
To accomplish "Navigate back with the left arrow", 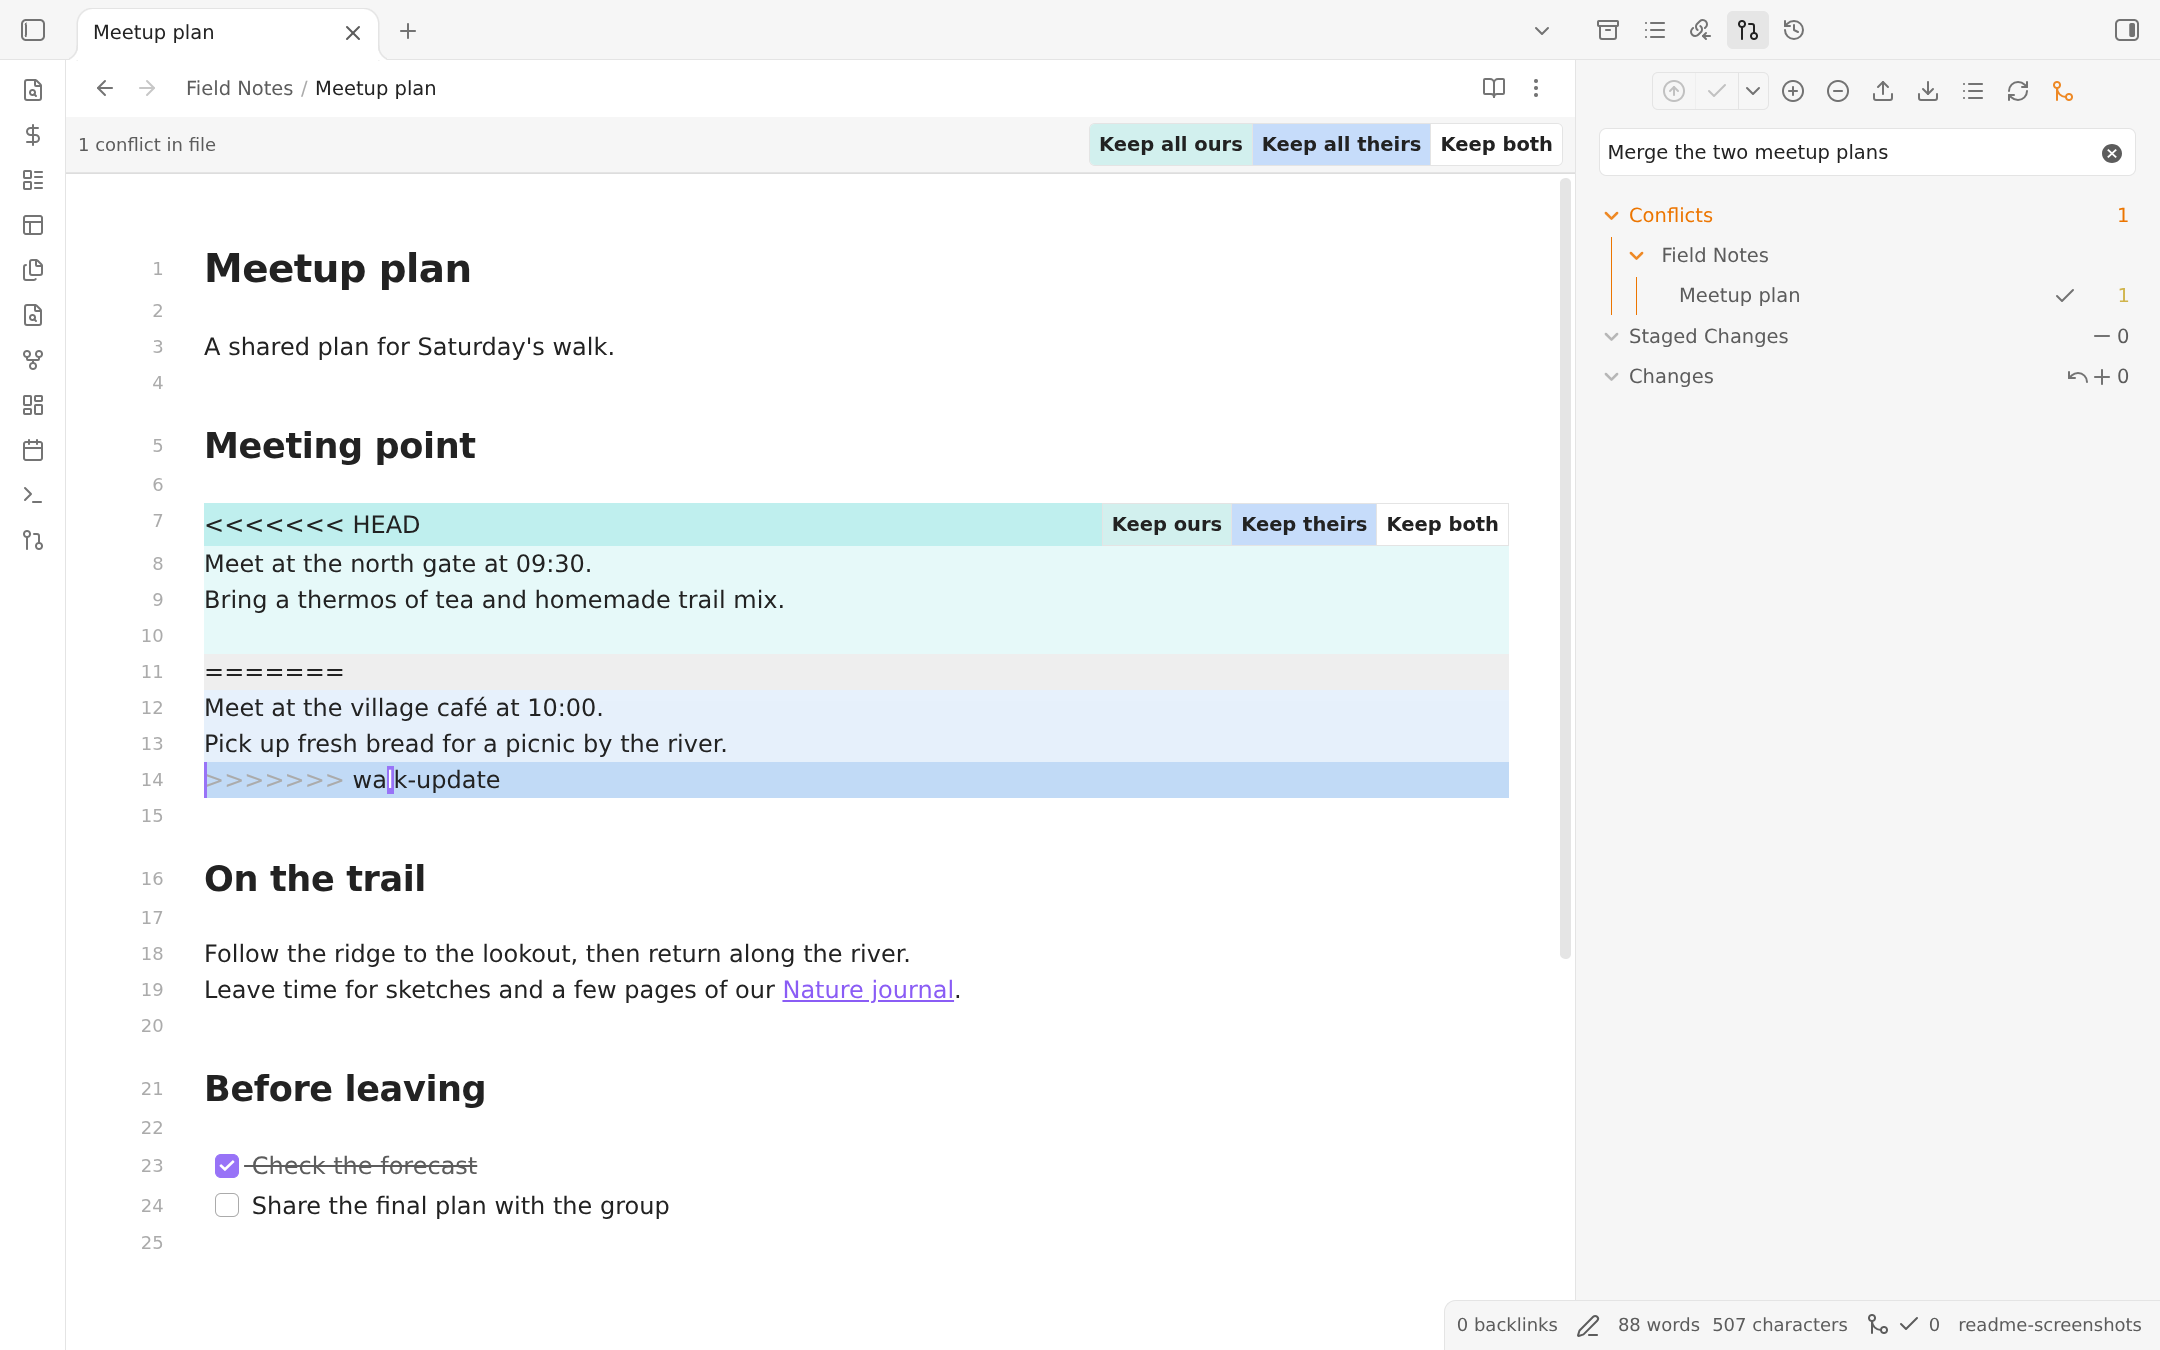I will pos(105,88).
